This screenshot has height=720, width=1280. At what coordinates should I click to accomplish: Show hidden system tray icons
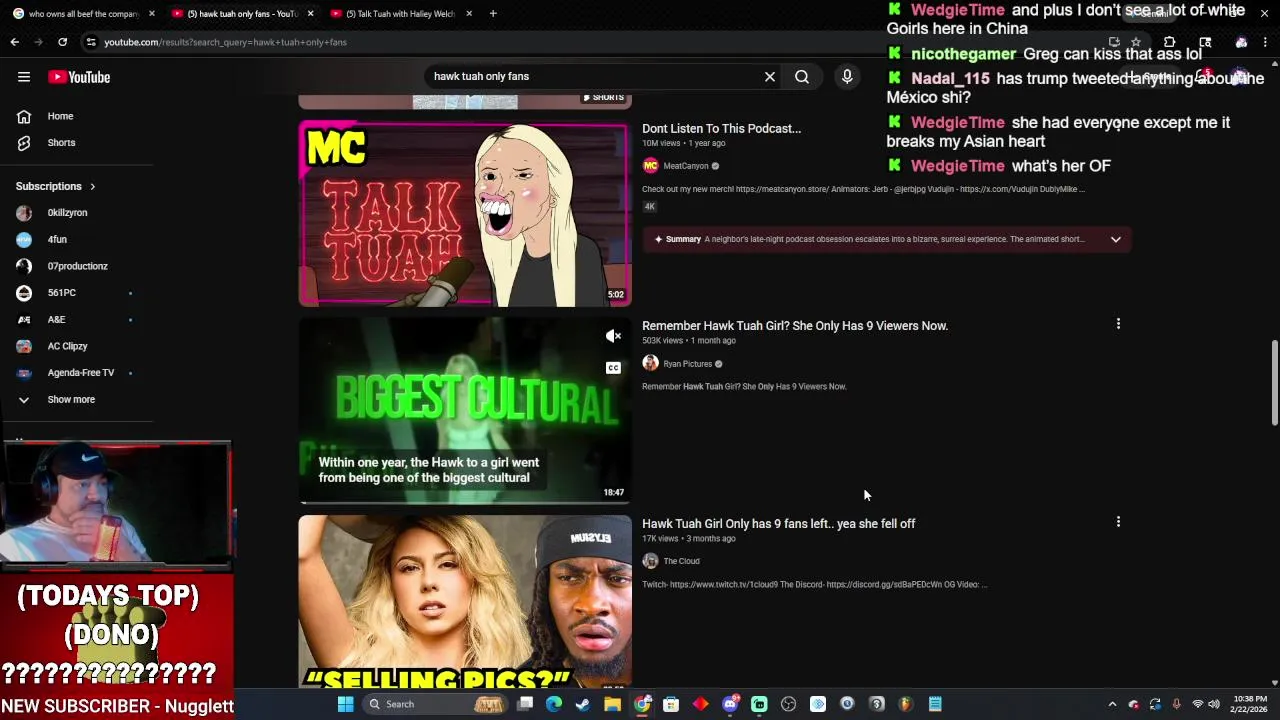1112,704
